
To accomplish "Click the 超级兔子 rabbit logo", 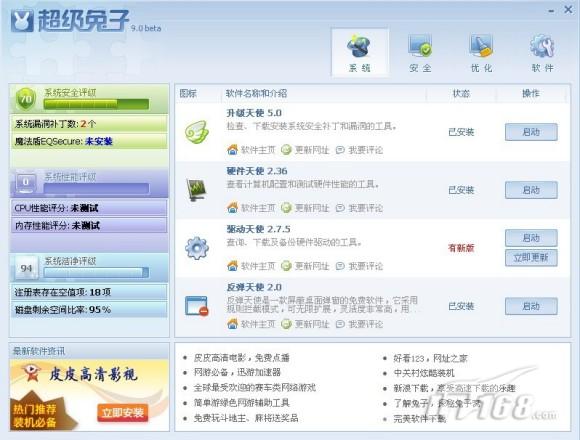I will pos(22,21).
